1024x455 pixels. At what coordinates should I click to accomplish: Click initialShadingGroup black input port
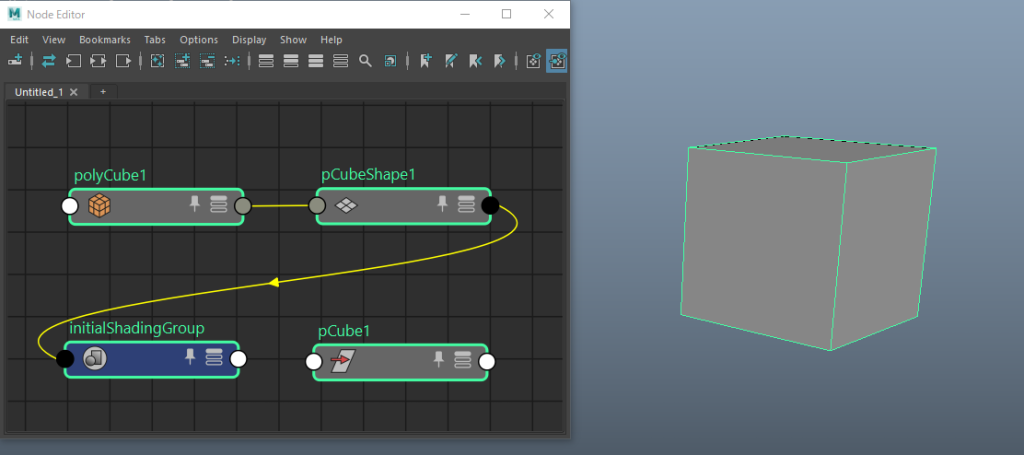[x=65, y=358]
